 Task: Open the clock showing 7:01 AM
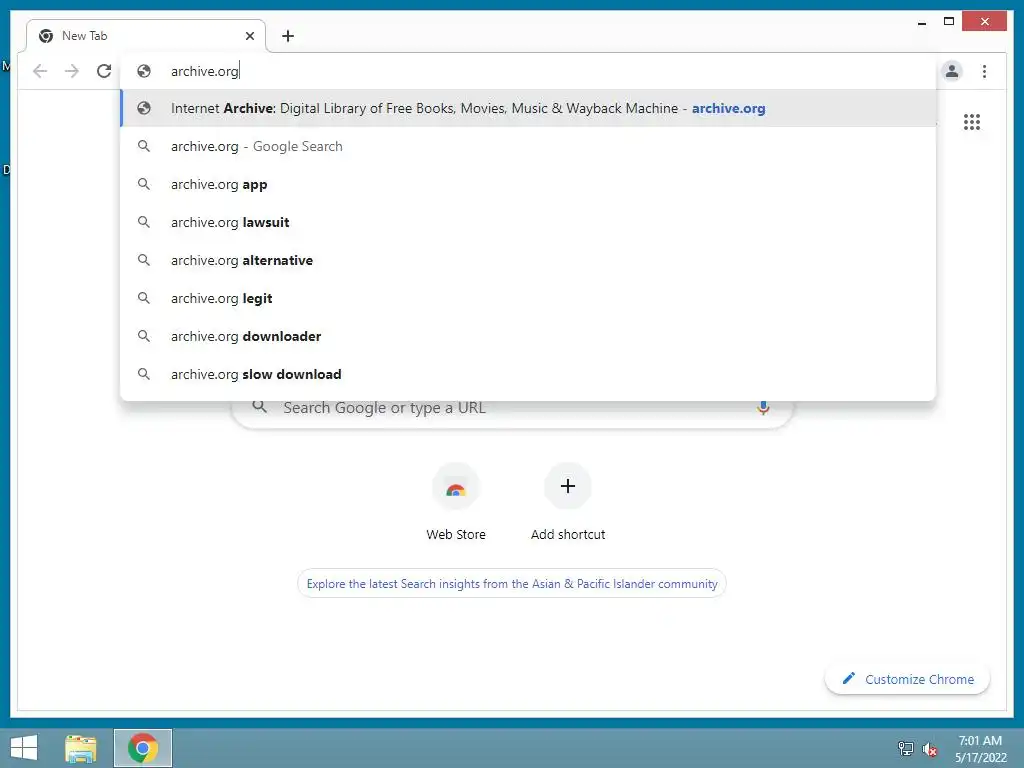(x=980, y=749)
